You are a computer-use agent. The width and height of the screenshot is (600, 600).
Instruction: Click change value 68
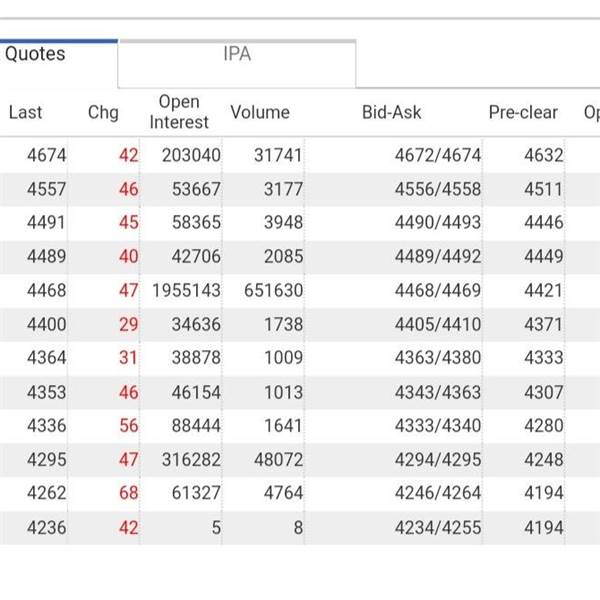(x=129, y=492)
